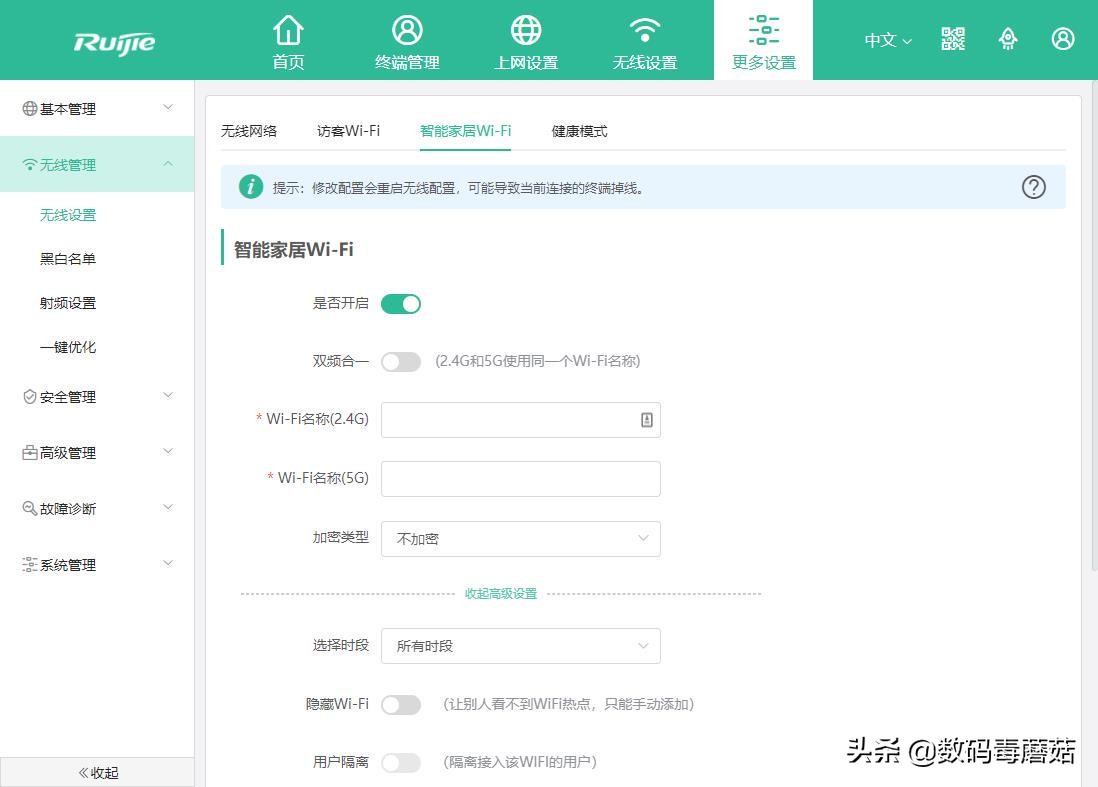This screenshot has width=1098, height=787.
Task: Turn on the 隐藏Wi-Fi hidden network toggle
Action: coord(400,704)
